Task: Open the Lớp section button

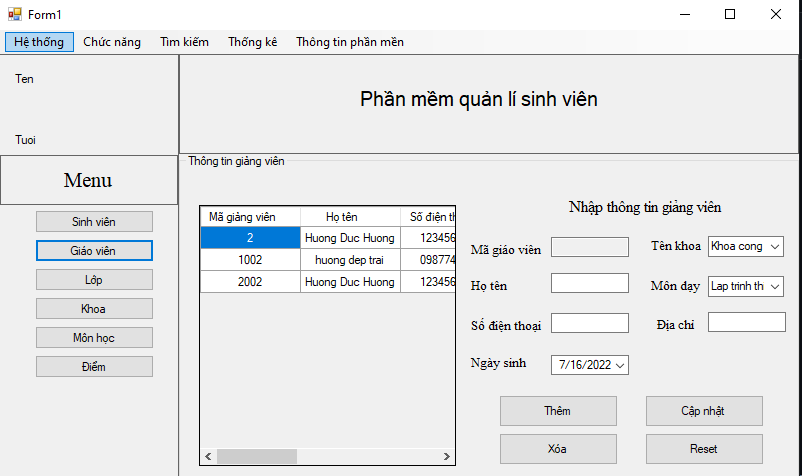Action: point(94,280)
